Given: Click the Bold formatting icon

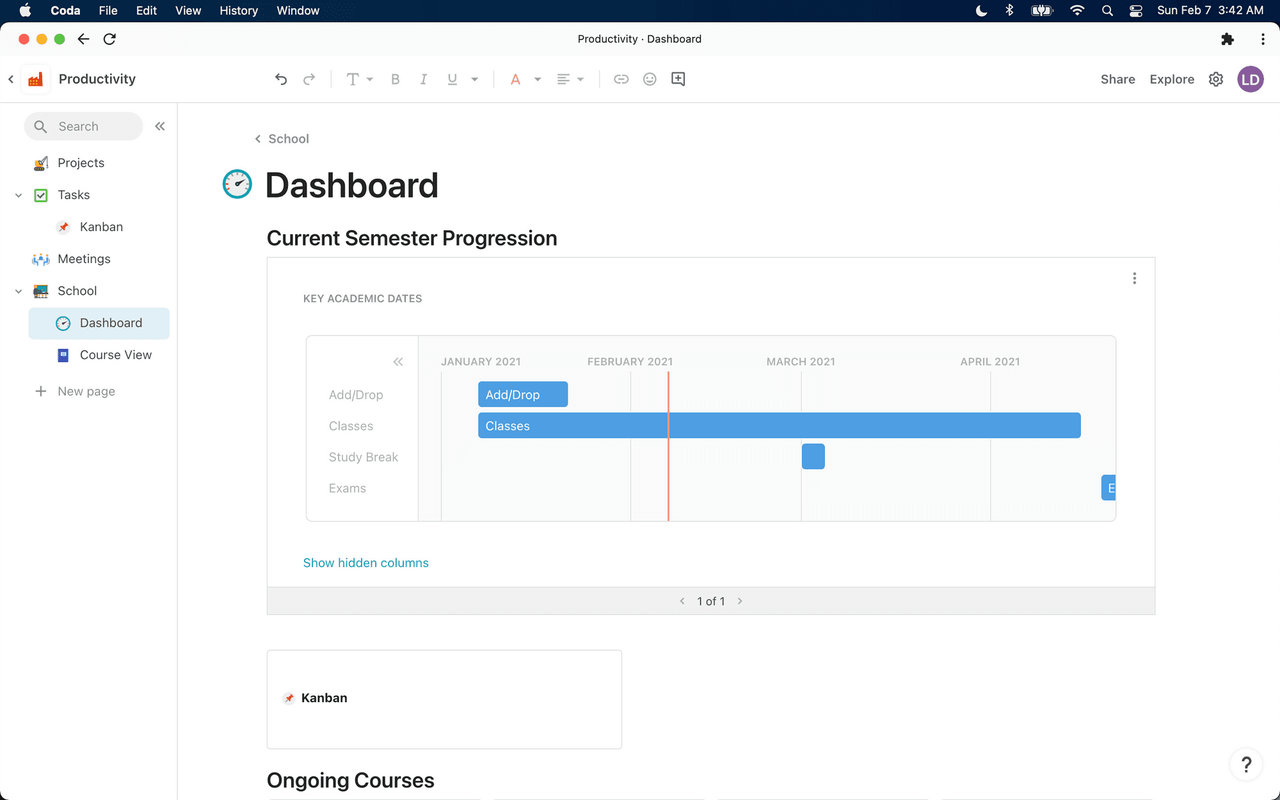Looking at the screenshot, I should coord(395,79).
